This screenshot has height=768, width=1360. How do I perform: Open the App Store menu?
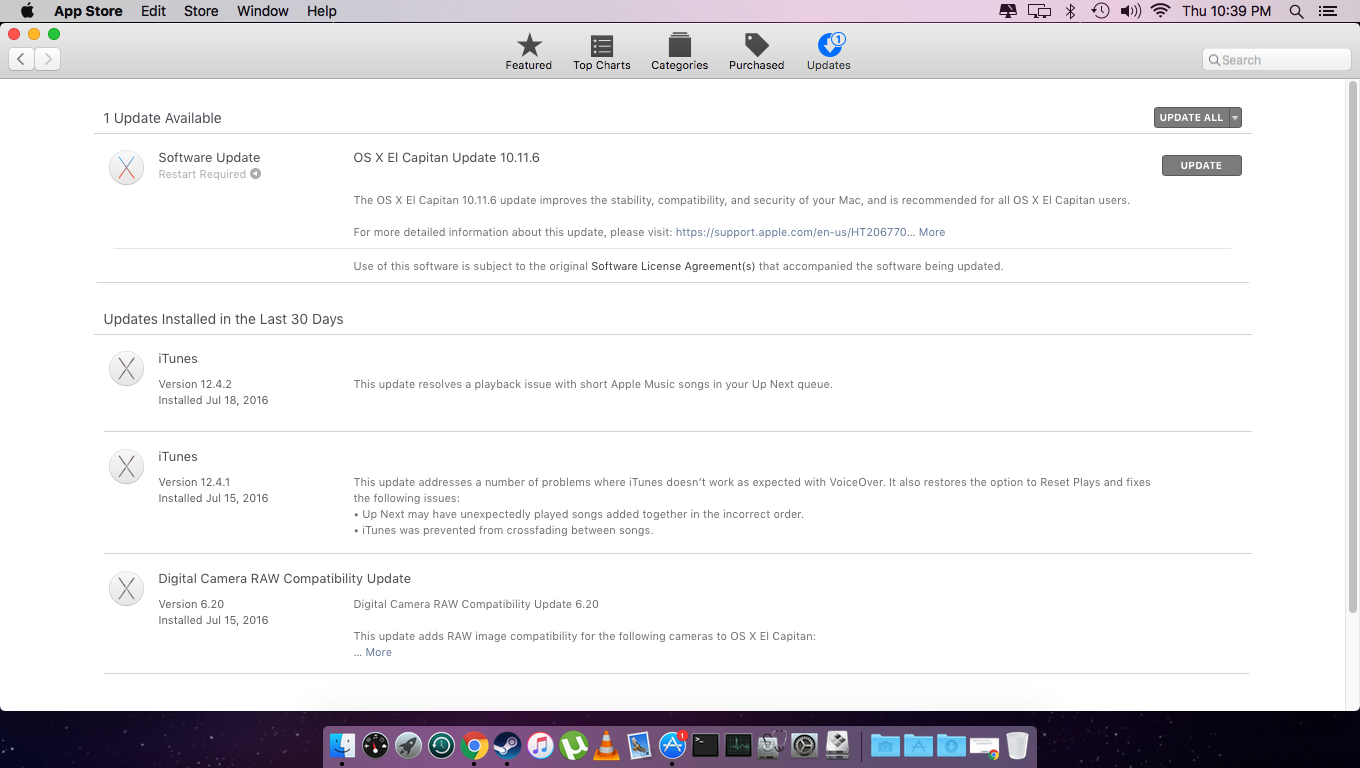88,11
